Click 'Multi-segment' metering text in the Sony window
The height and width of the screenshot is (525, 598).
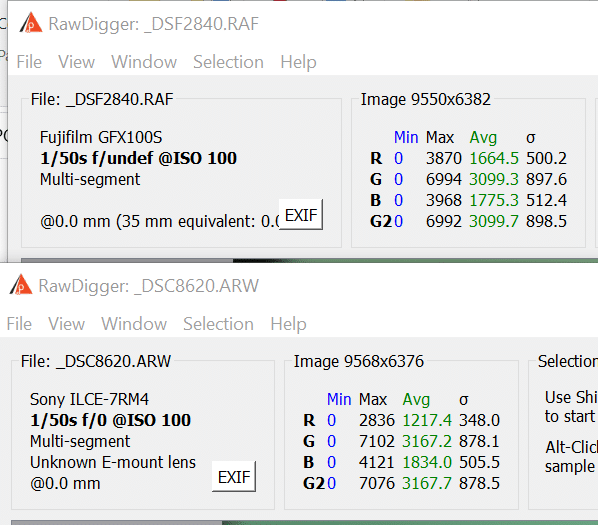(80, 442)
